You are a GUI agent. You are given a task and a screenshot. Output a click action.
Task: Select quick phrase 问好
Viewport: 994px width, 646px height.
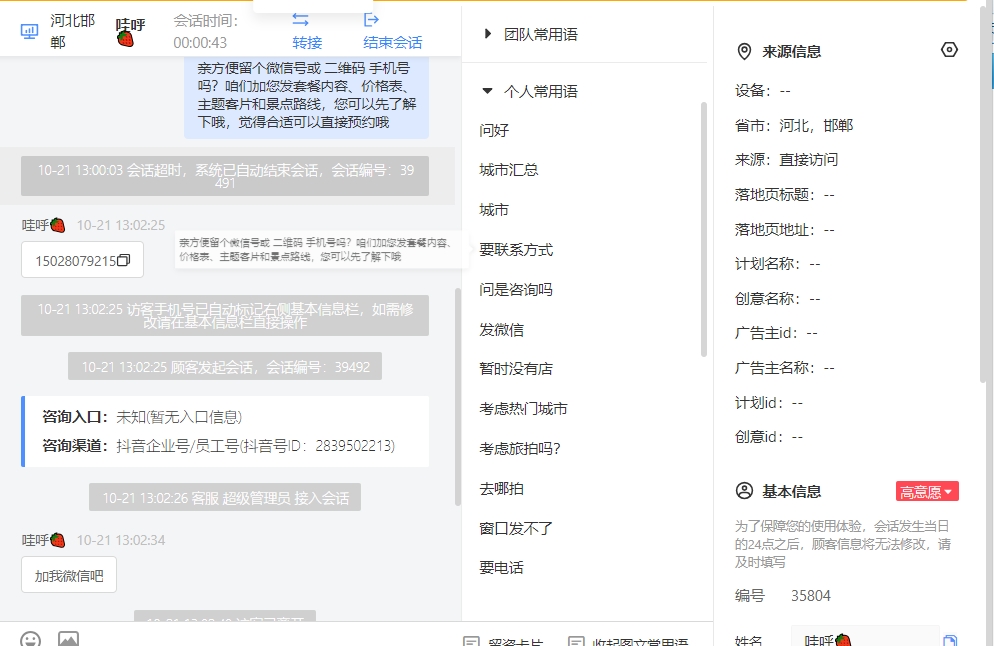tap(494, 130)
